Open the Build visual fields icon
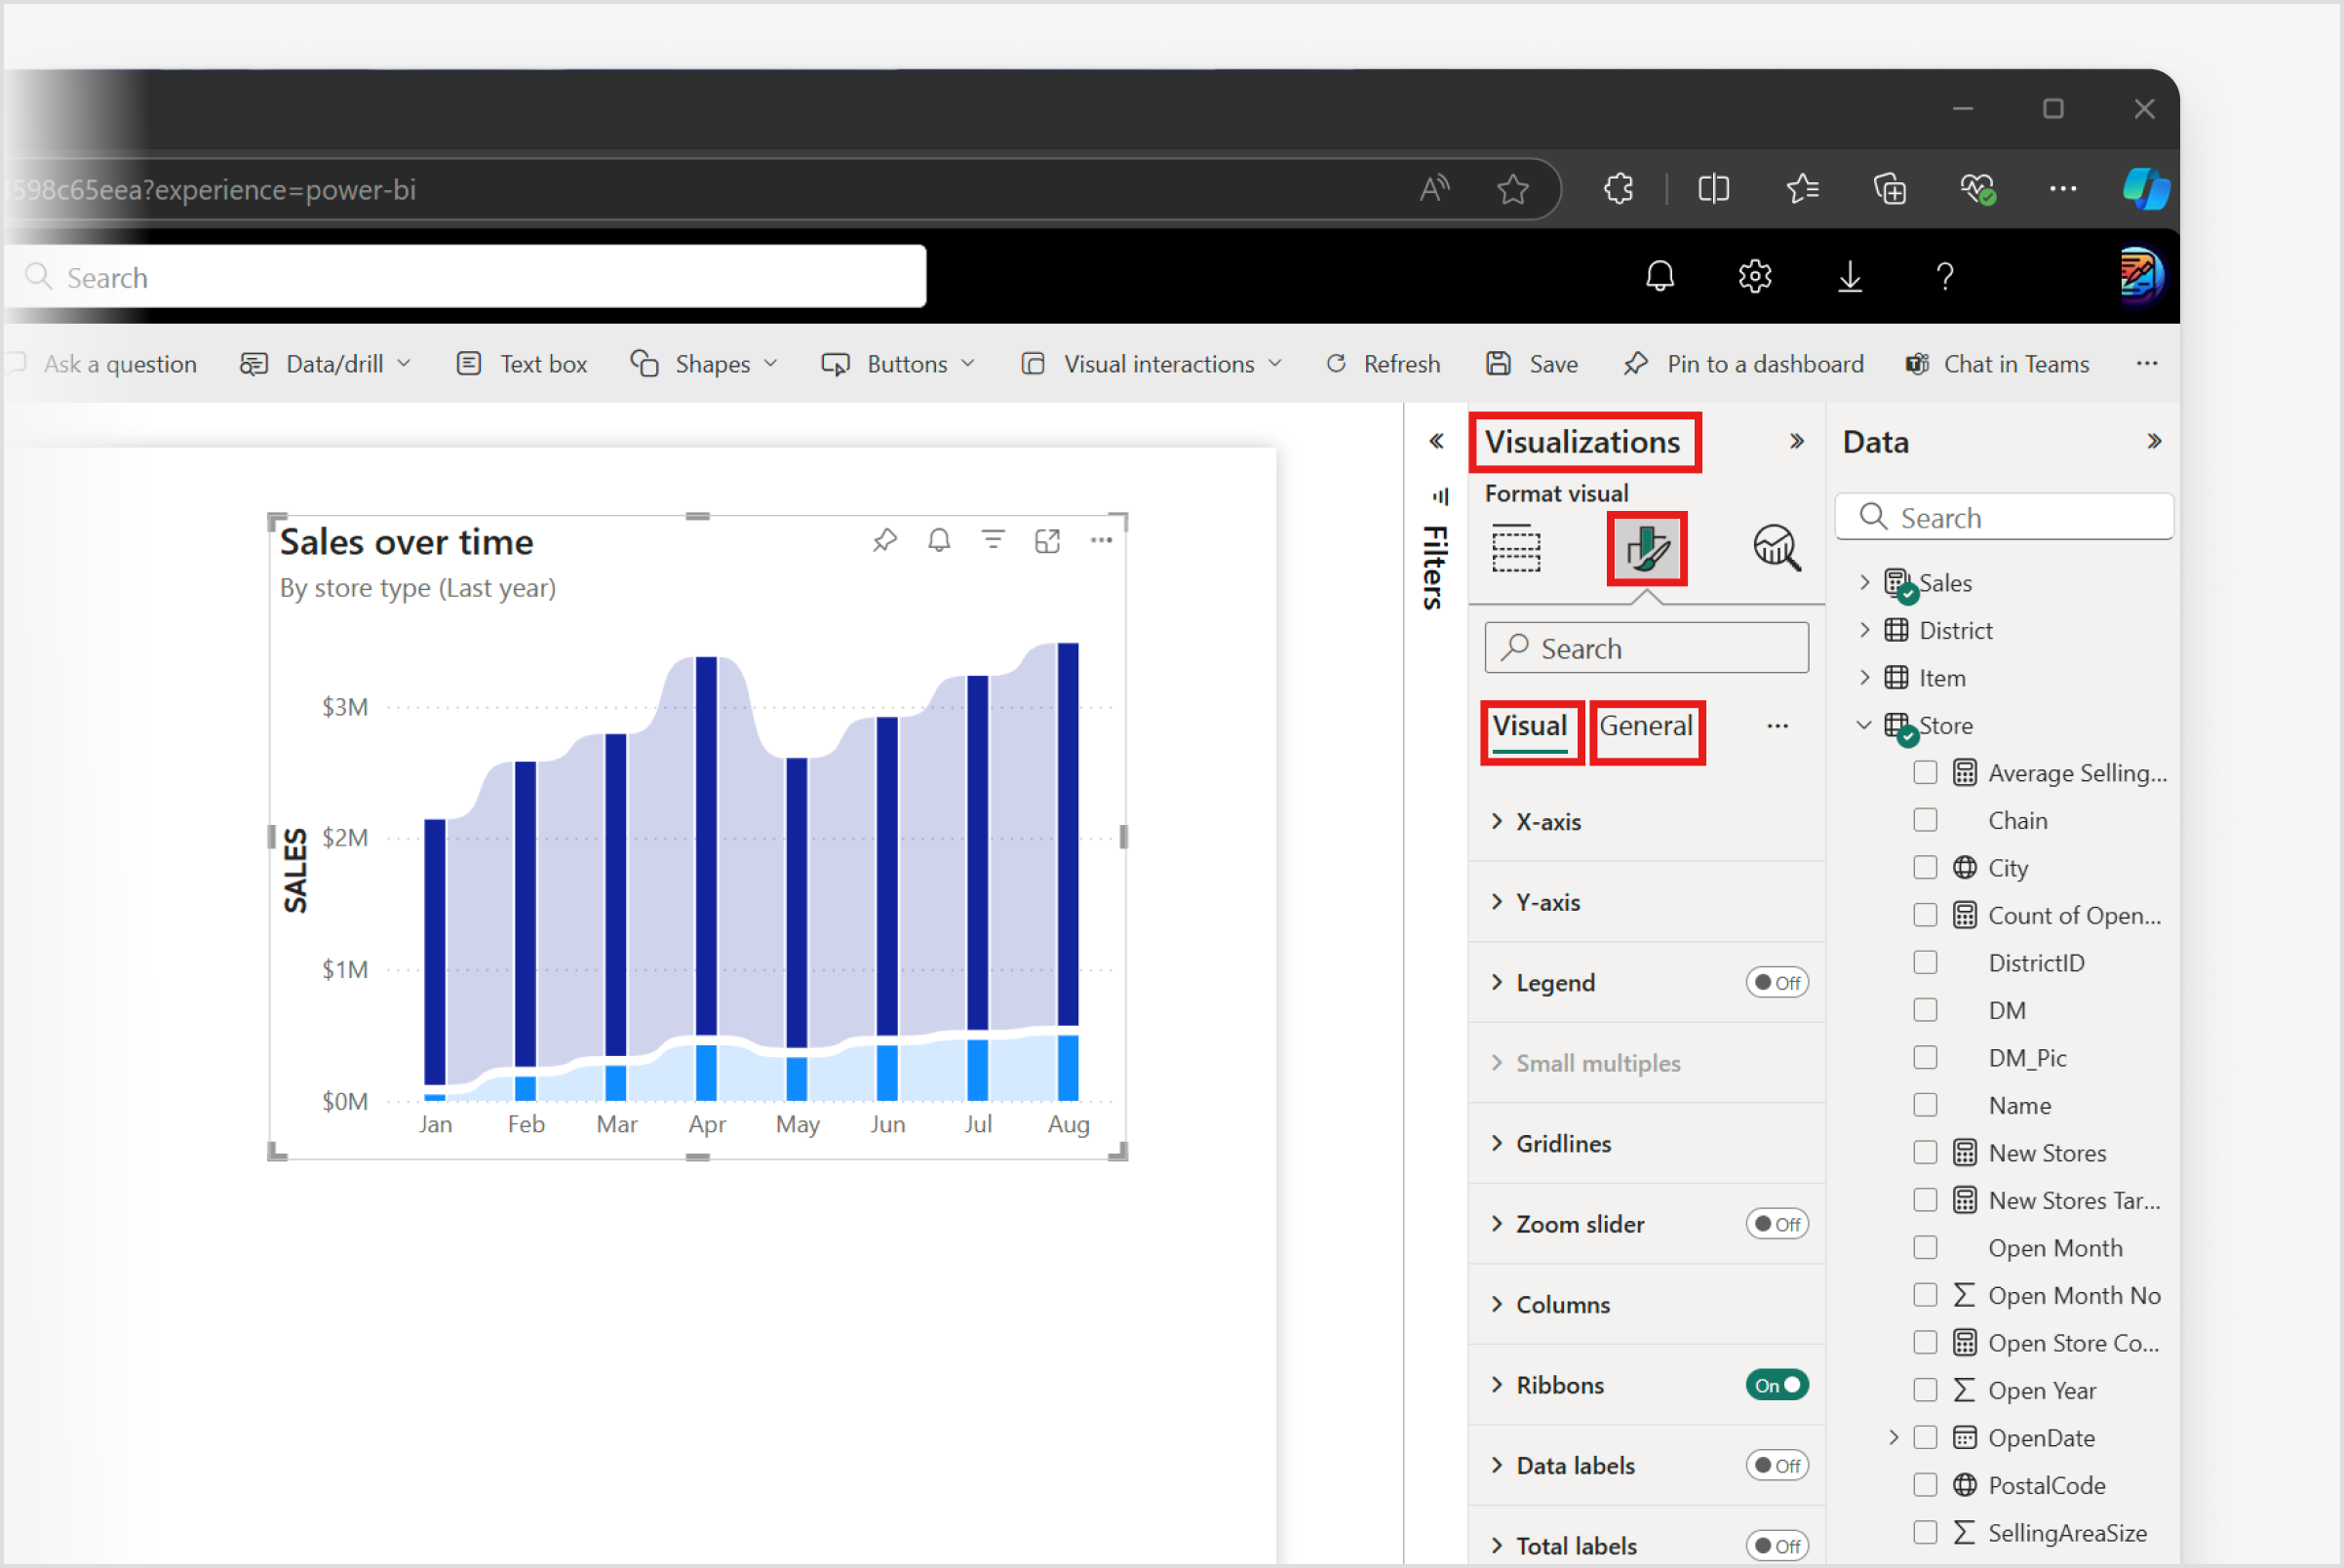The image size is (2344, 1568). click(1516, 549)
